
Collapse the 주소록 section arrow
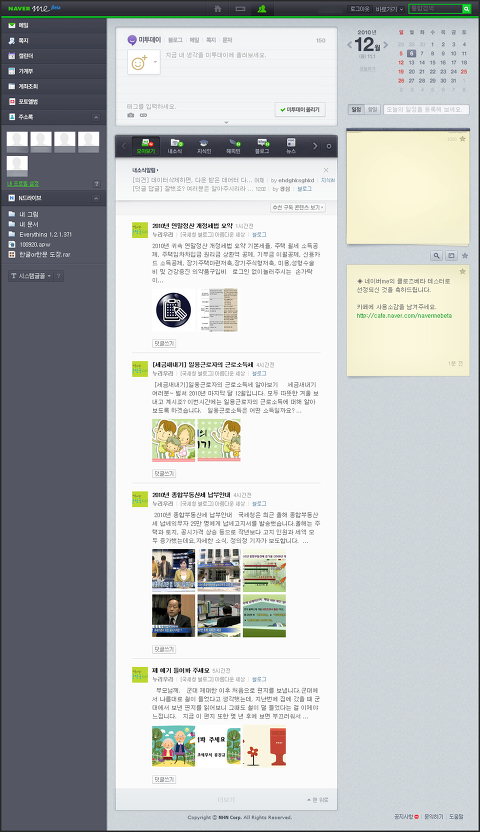point(96,117)
